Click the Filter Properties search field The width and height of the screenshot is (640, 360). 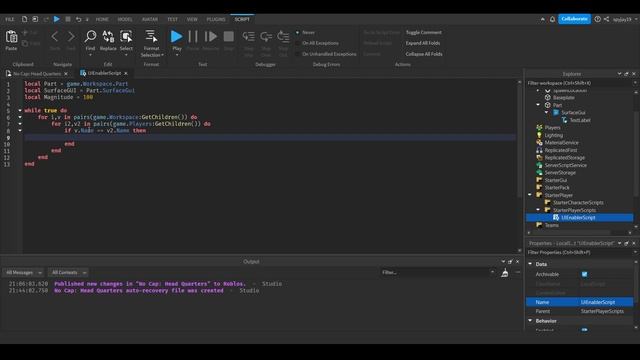pyautogui.click(x=580, y=252)
